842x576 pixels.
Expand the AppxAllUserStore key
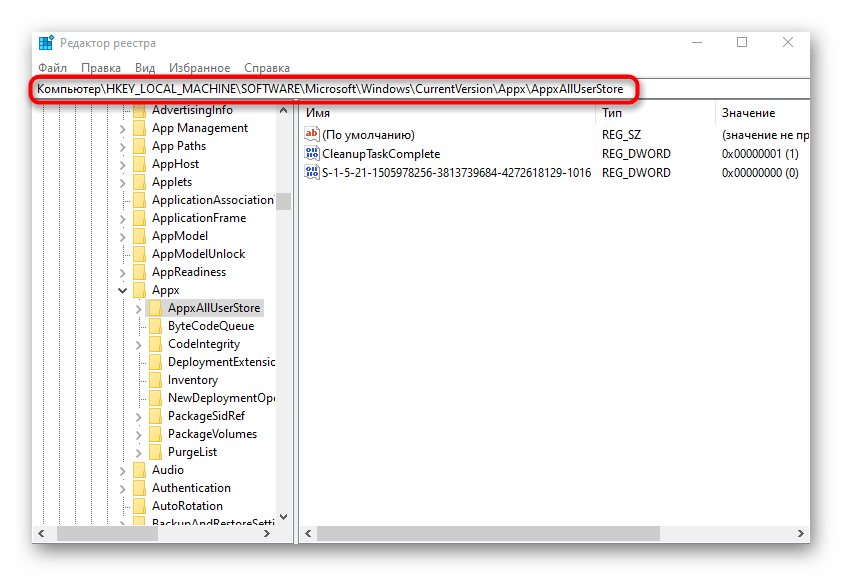tap(139, 309)
